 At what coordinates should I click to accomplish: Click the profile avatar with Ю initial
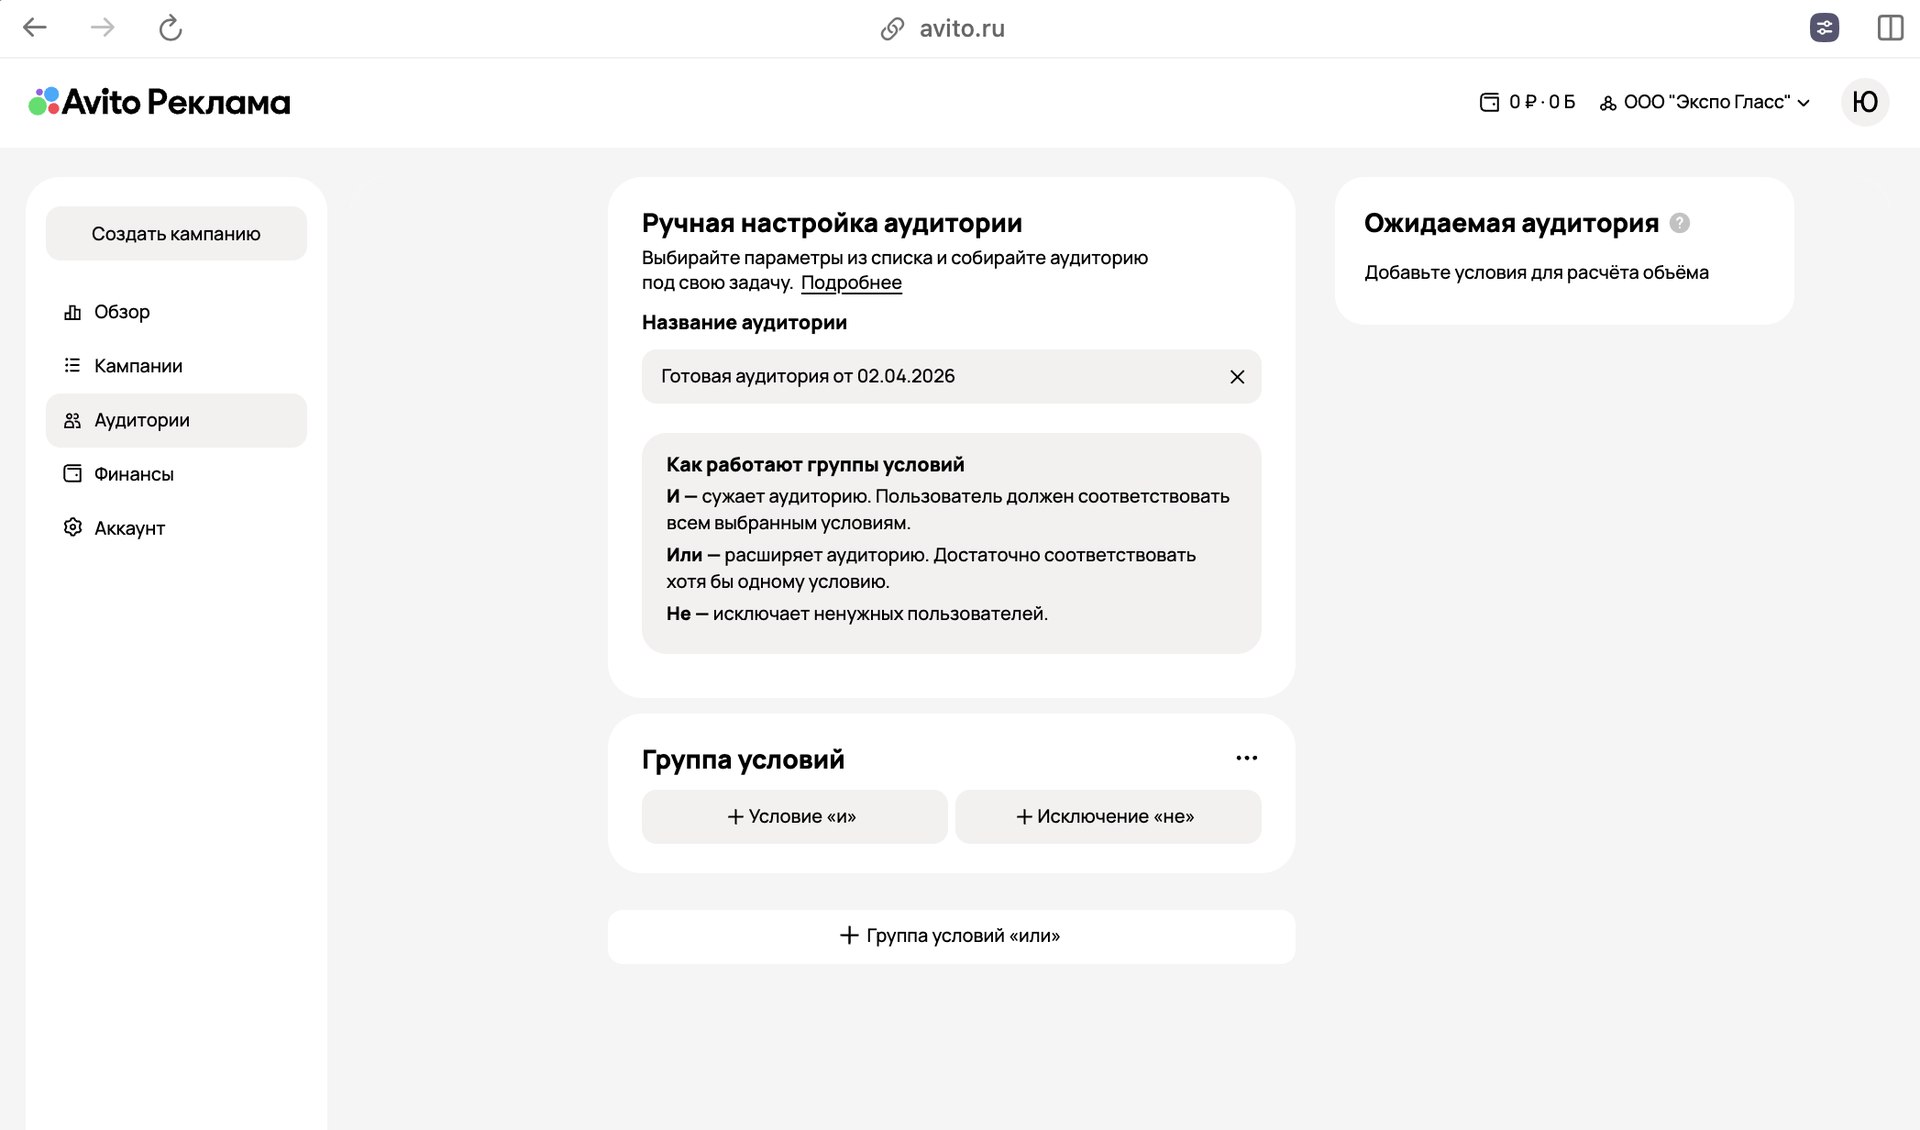tap(1866, 101)
